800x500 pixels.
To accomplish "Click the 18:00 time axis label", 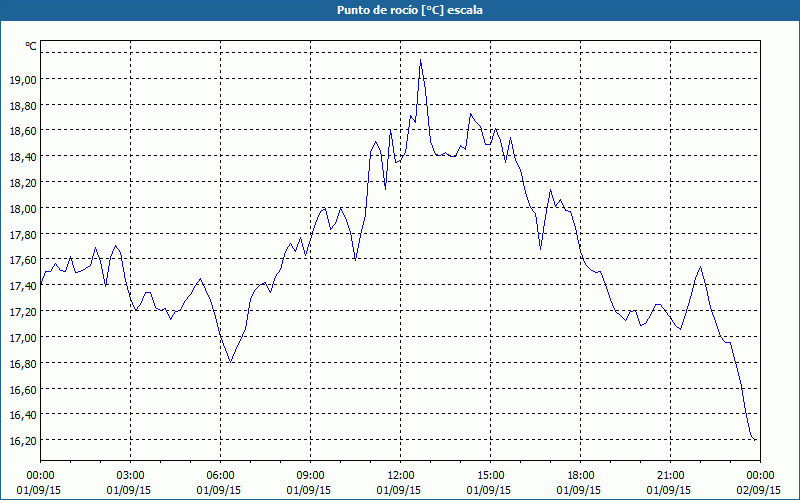I will point(581,475).
